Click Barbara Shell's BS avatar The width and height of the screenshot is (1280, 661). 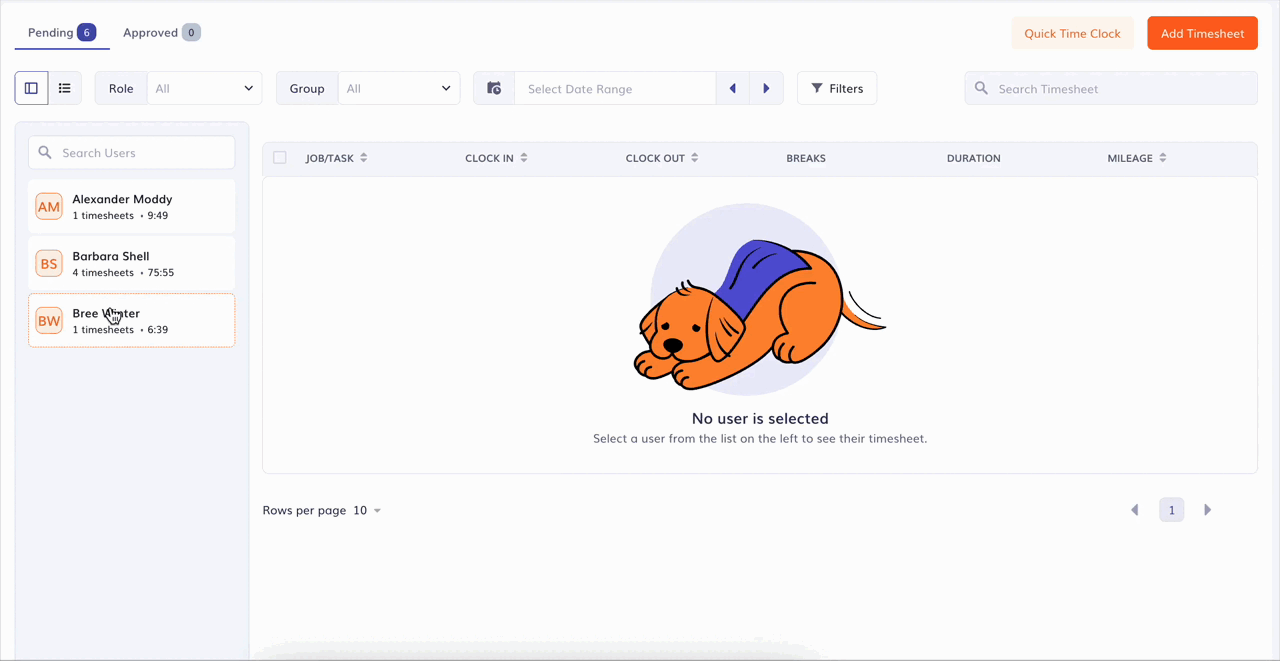49,263
